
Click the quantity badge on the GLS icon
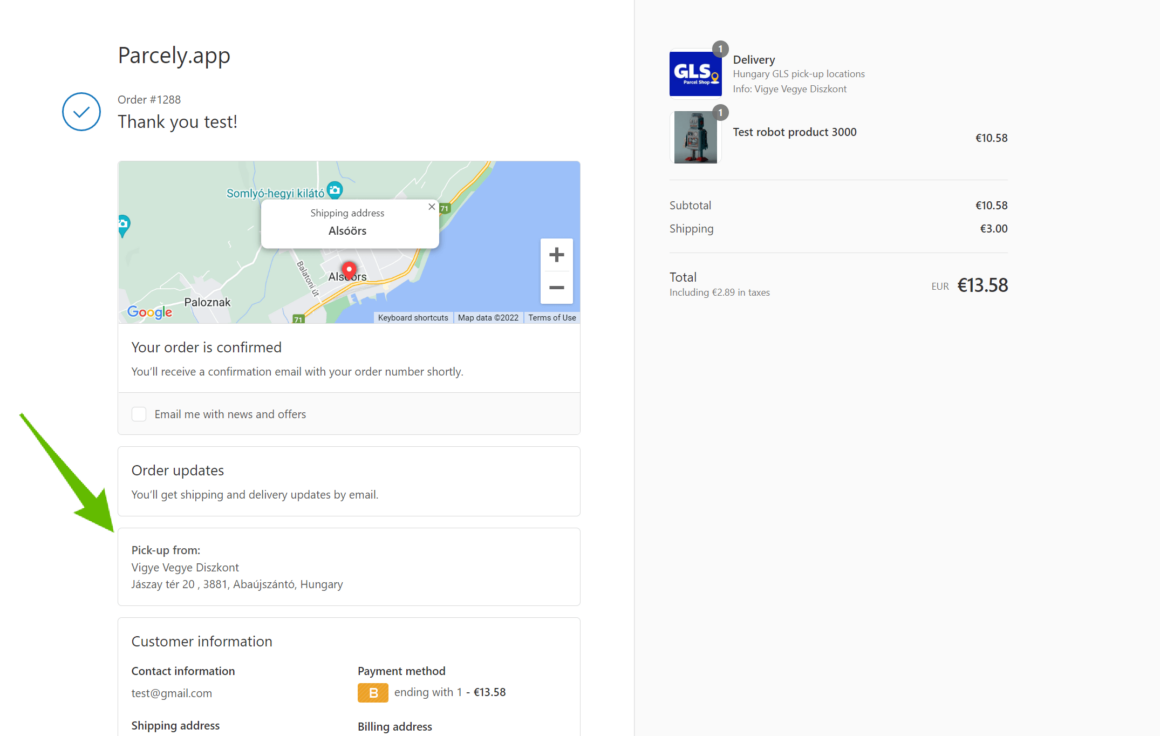[x=719, y=47]
